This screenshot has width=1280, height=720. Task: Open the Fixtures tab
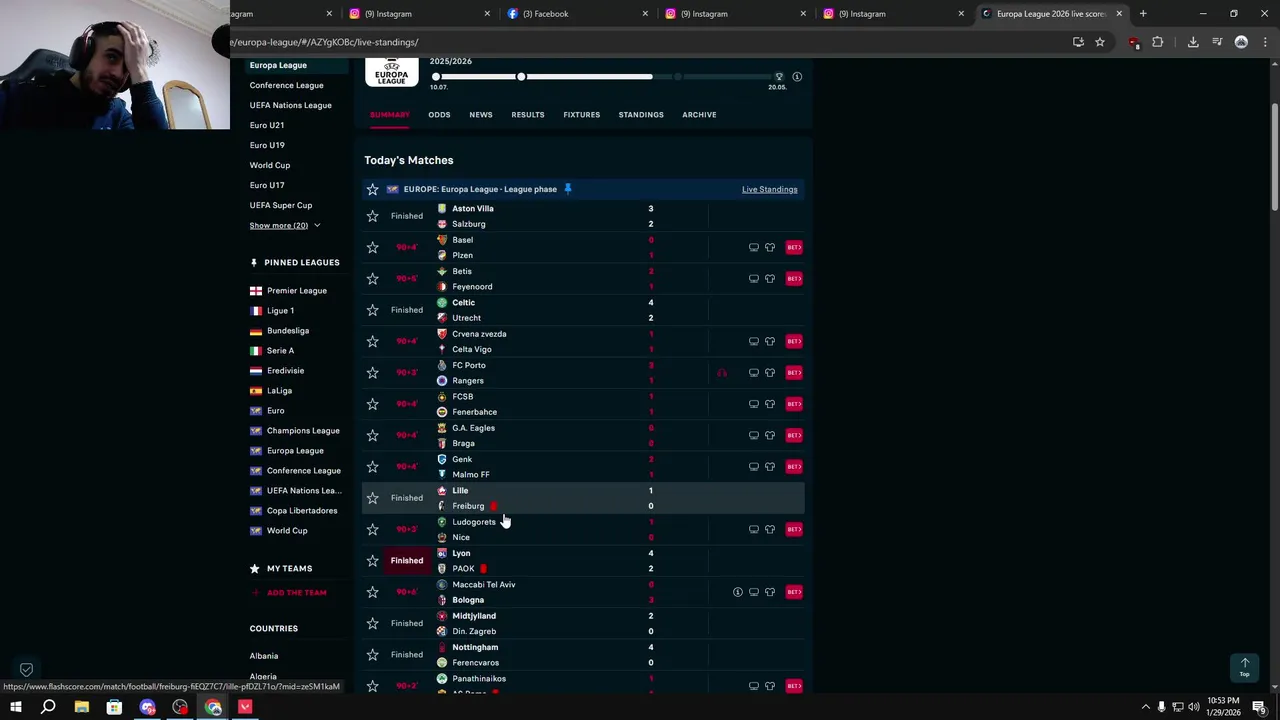pos(581,115)
